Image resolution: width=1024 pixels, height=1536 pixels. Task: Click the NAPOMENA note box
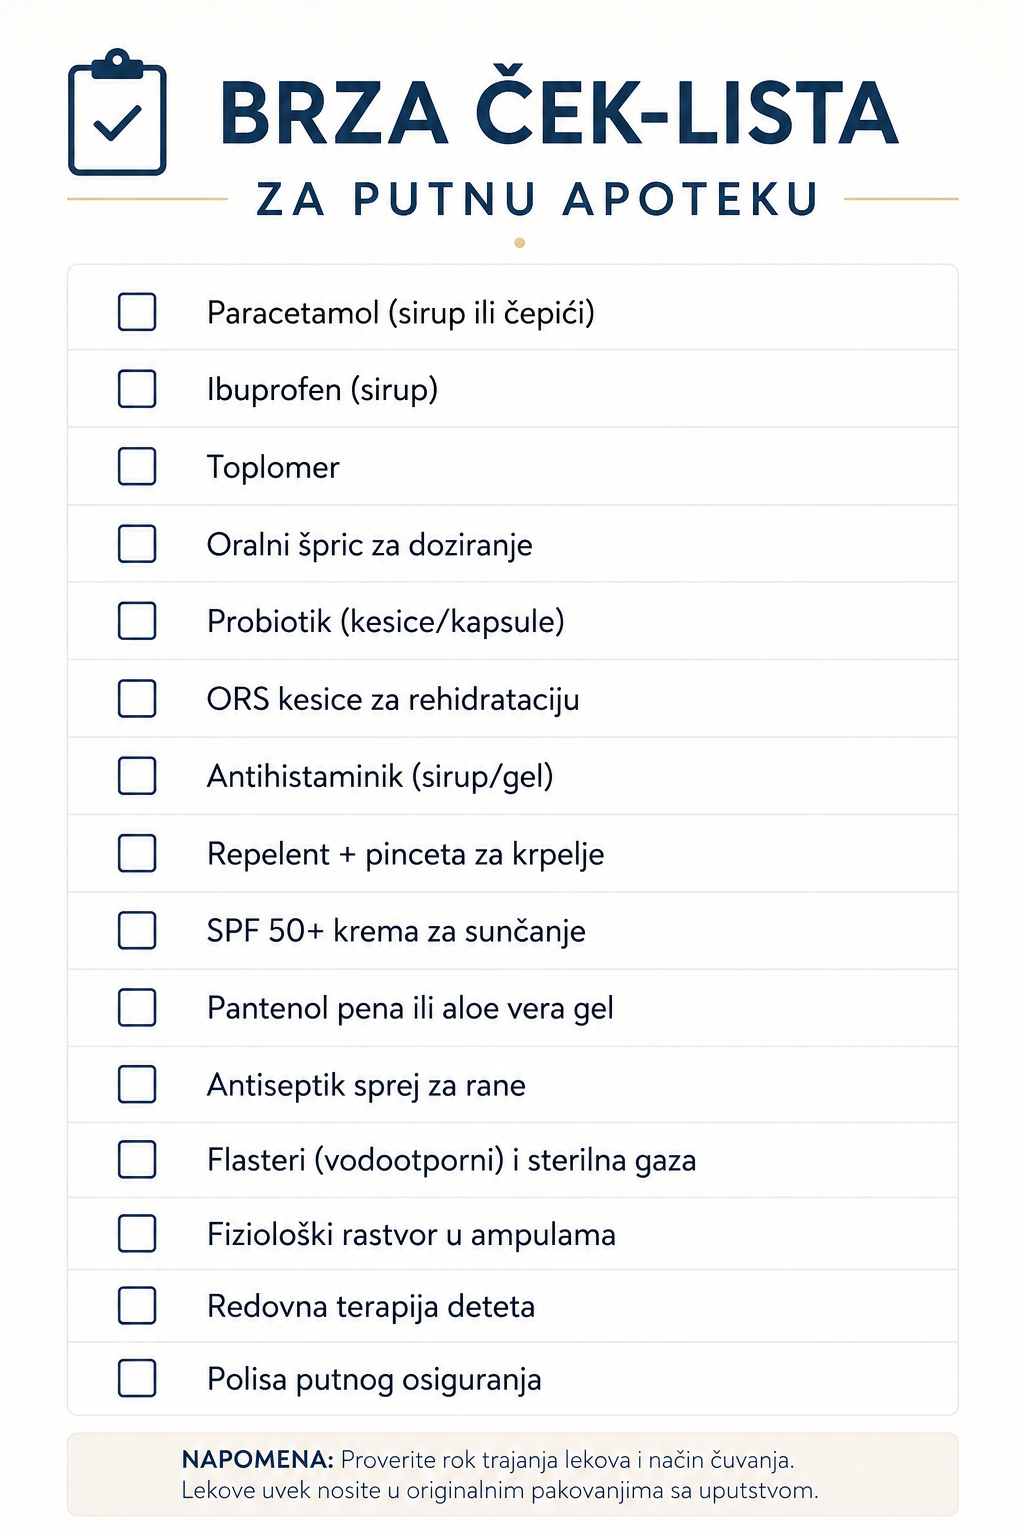pyautogui.click(x=512, y=1475)
